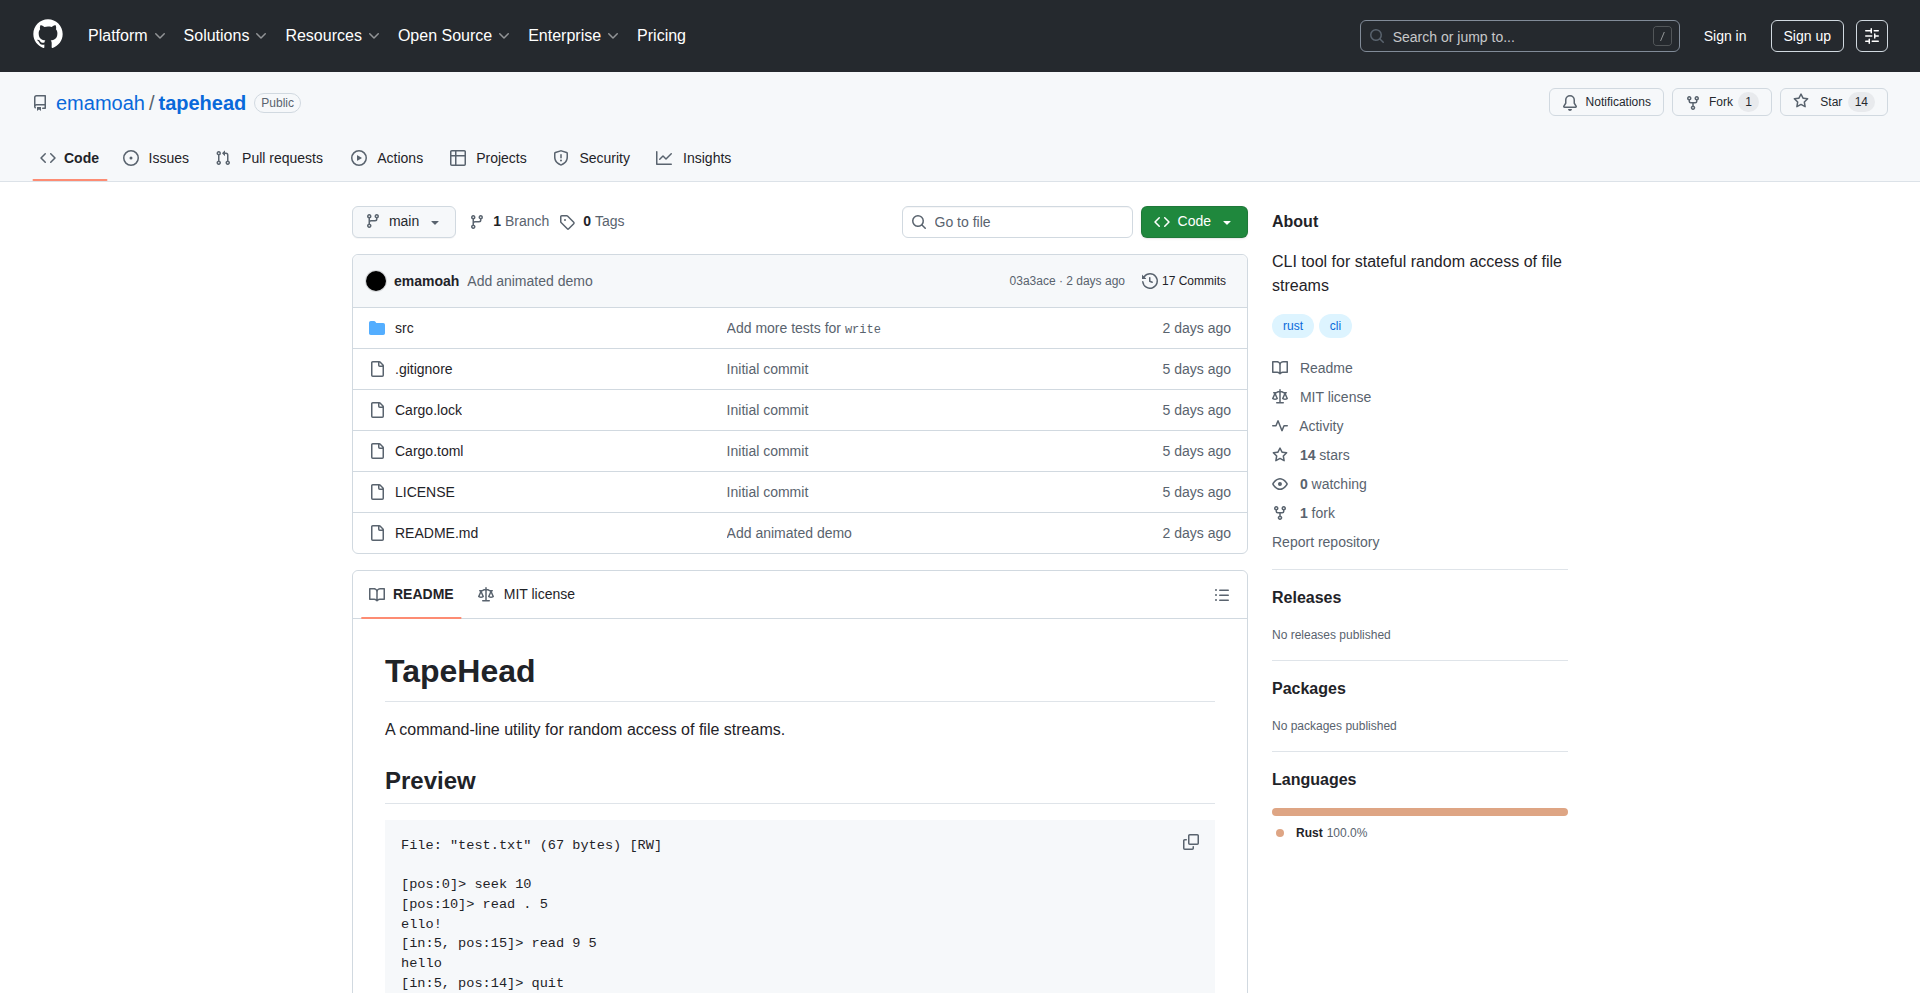Open the Code download dropdown arrow
The image size is (1920, 993).
[x=1228, y=222]
